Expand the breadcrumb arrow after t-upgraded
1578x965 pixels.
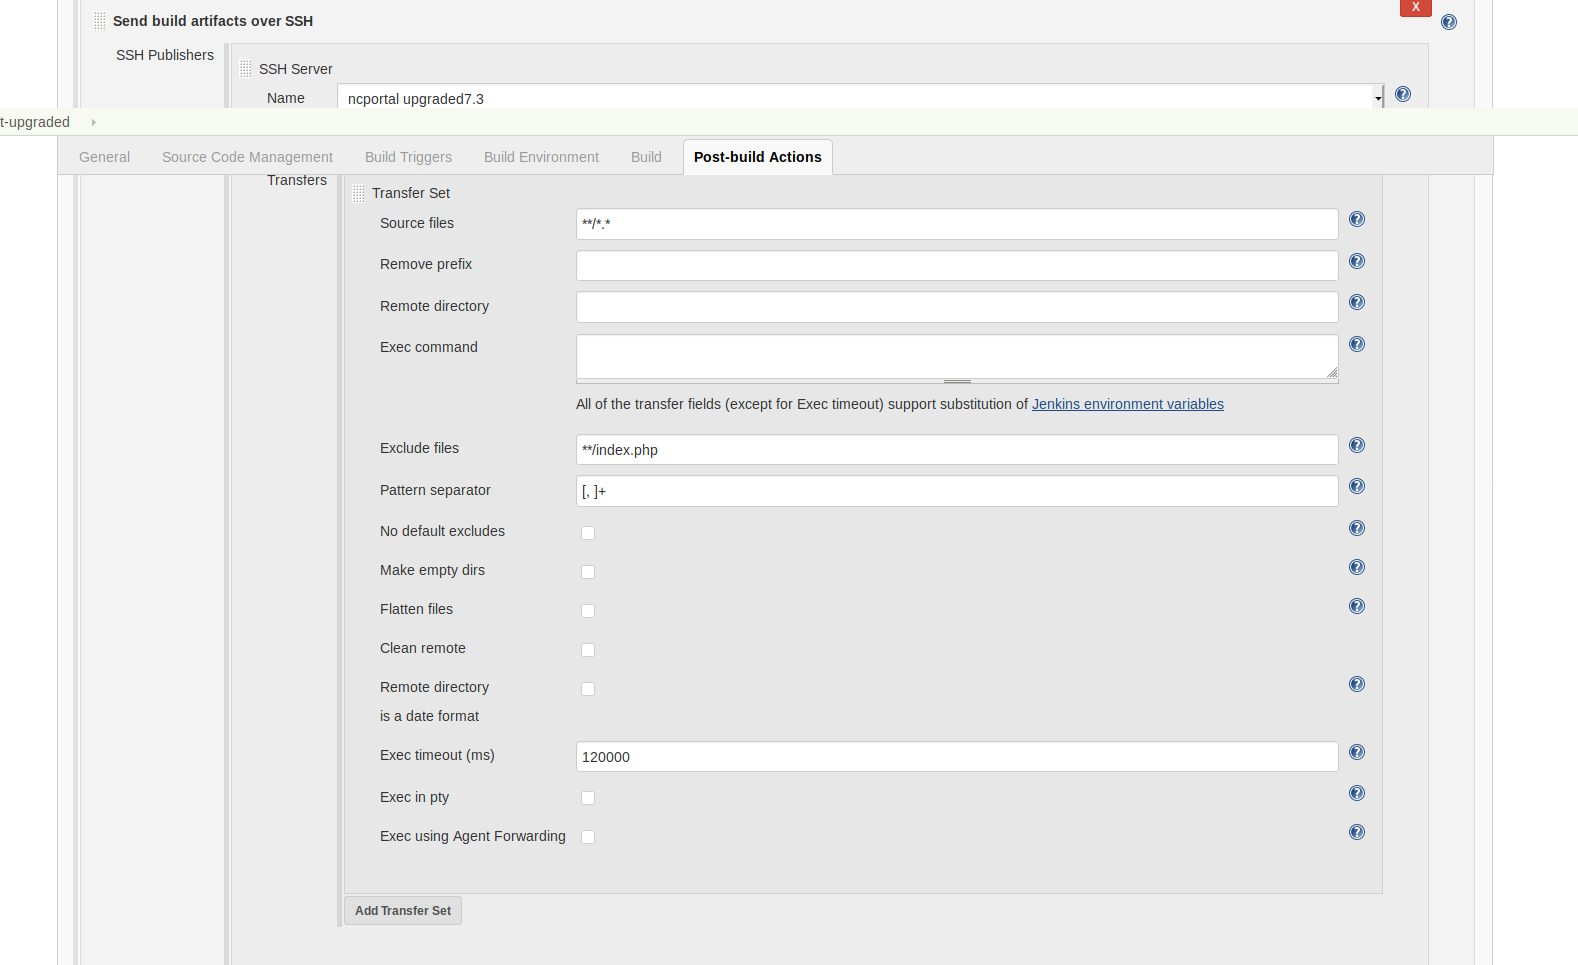(93, 122)
